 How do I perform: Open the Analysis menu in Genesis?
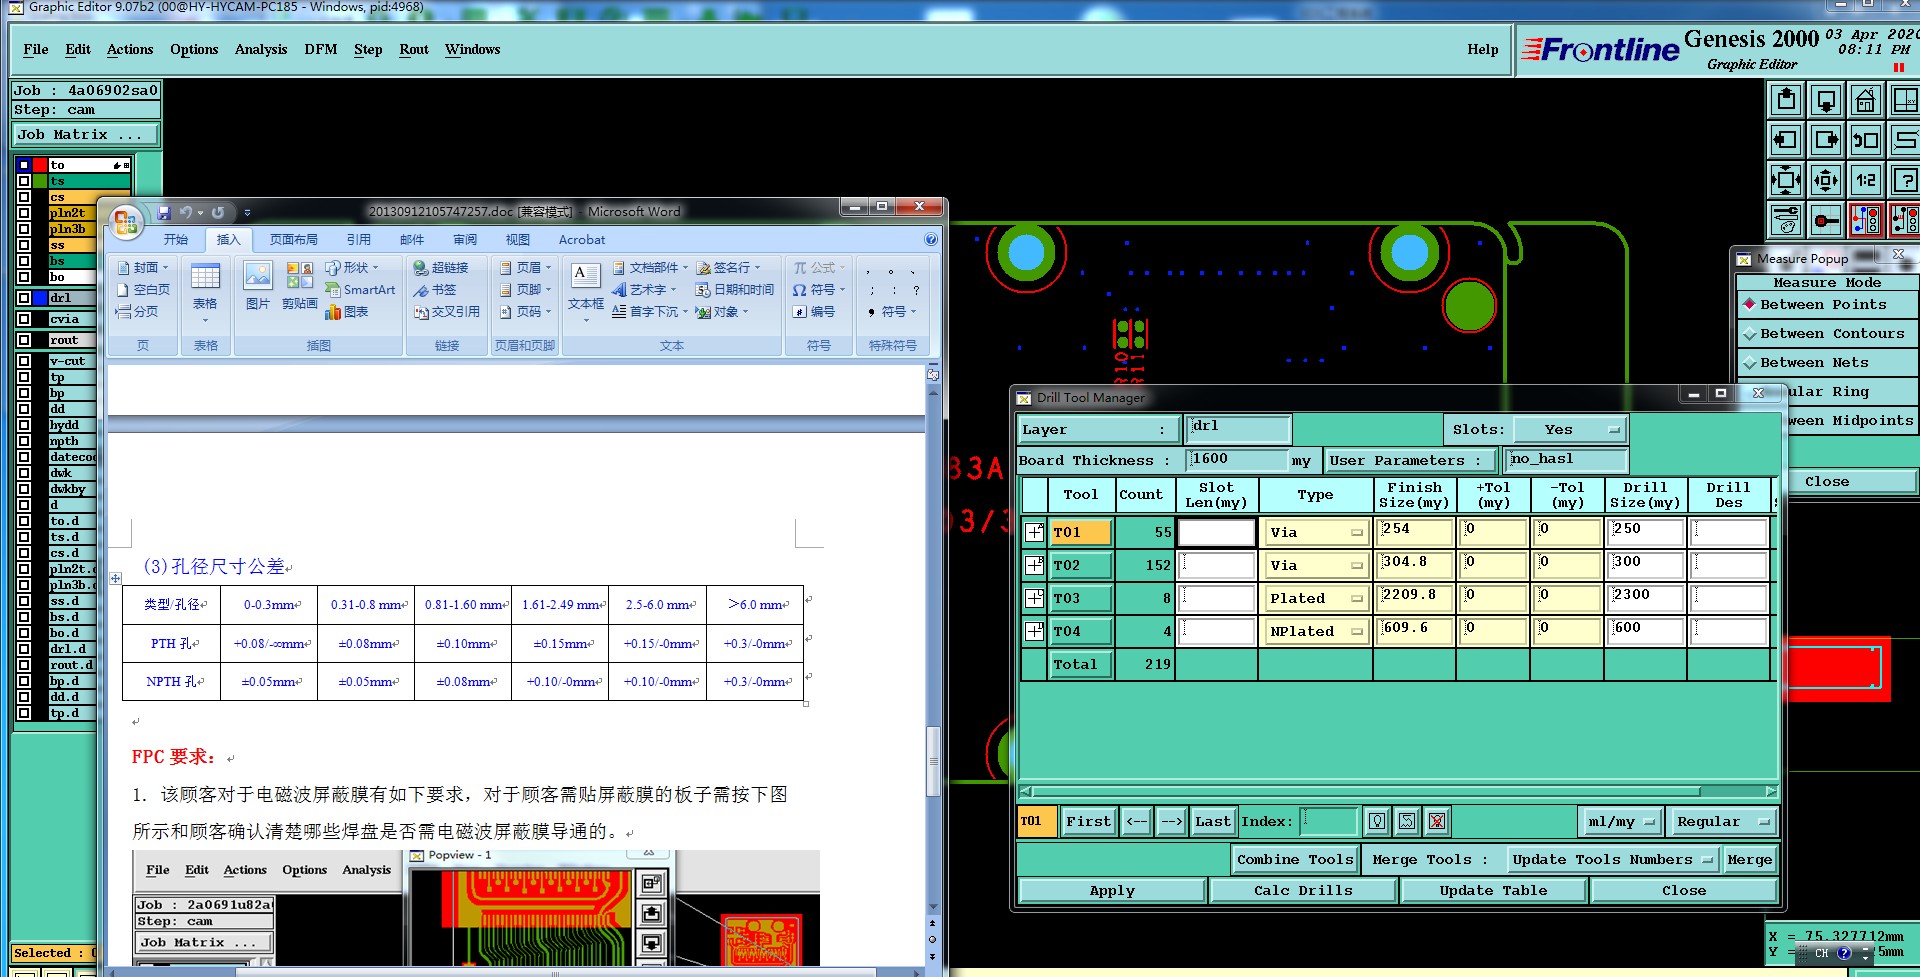point(261,50)
